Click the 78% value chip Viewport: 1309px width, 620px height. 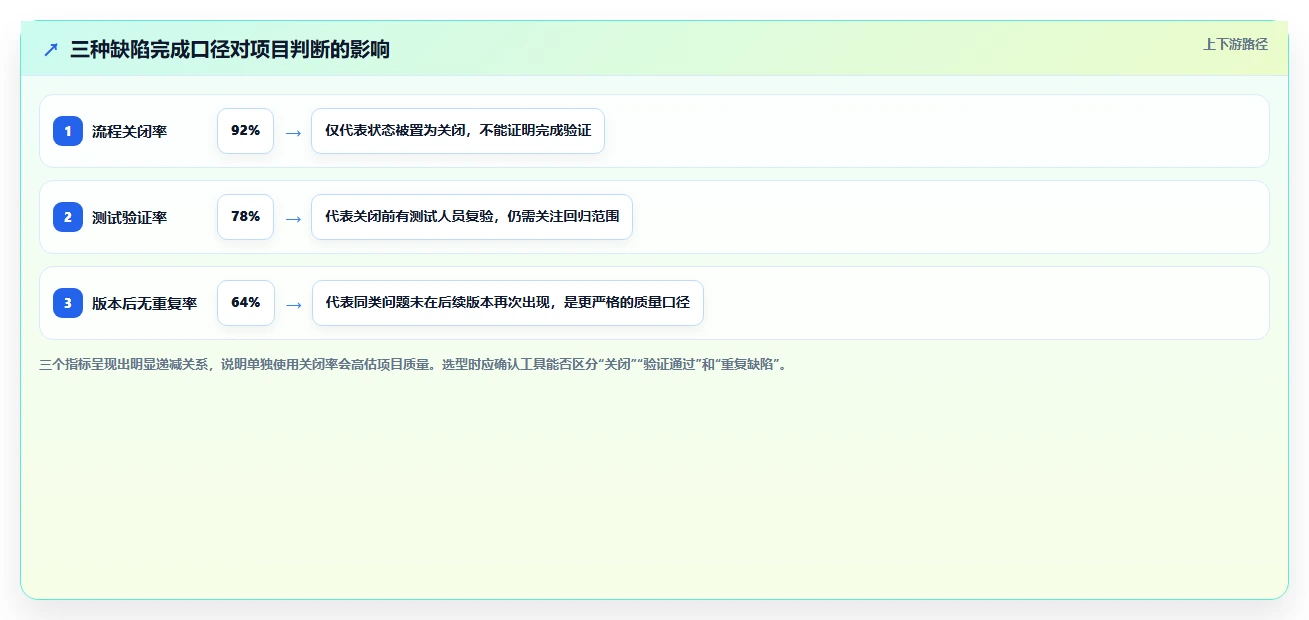(x=245, y=217)
